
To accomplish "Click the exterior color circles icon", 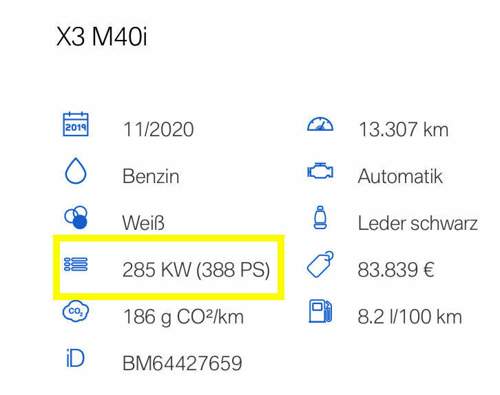I will (x=76, y=217).
